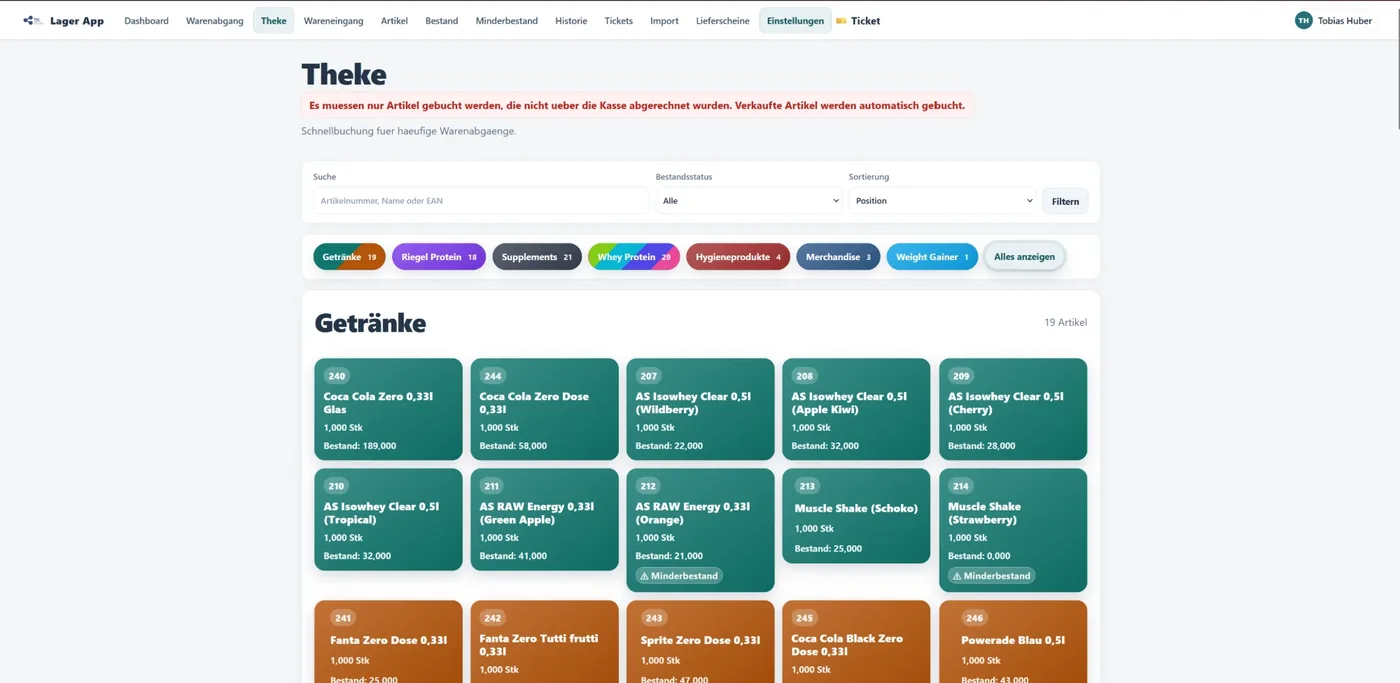Viewport: 1400px width, 683px height.
Task: Filter by the Getränke category chip
Action: coord(349,257)
